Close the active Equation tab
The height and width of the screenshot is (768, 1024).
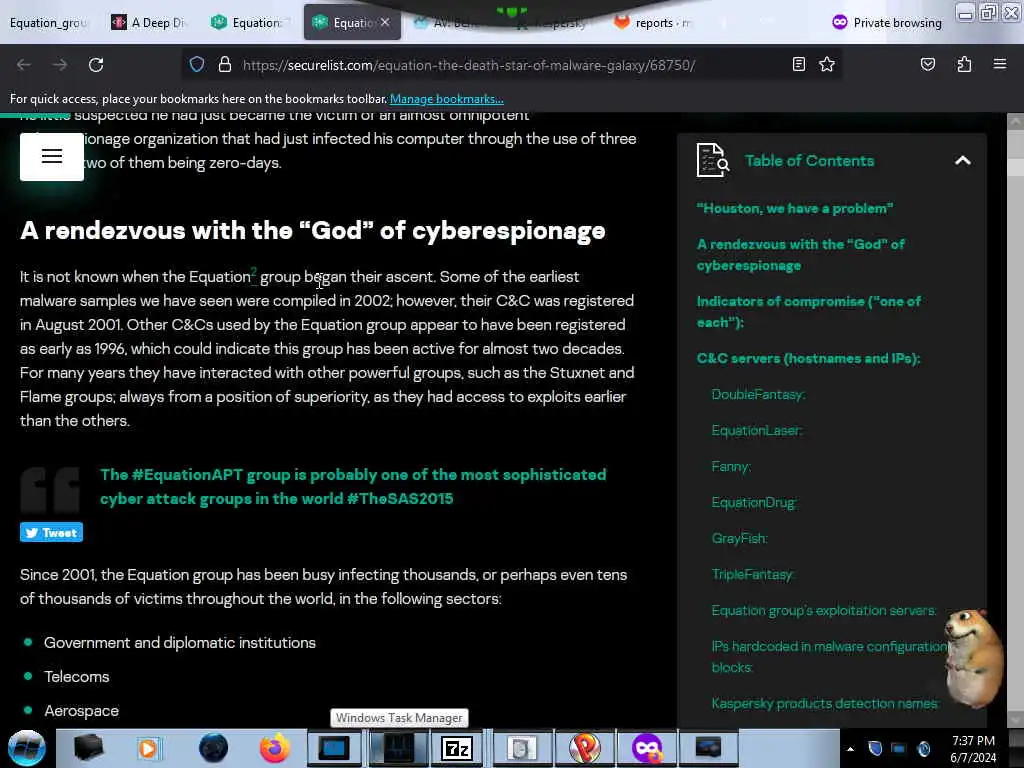(385, 22)
